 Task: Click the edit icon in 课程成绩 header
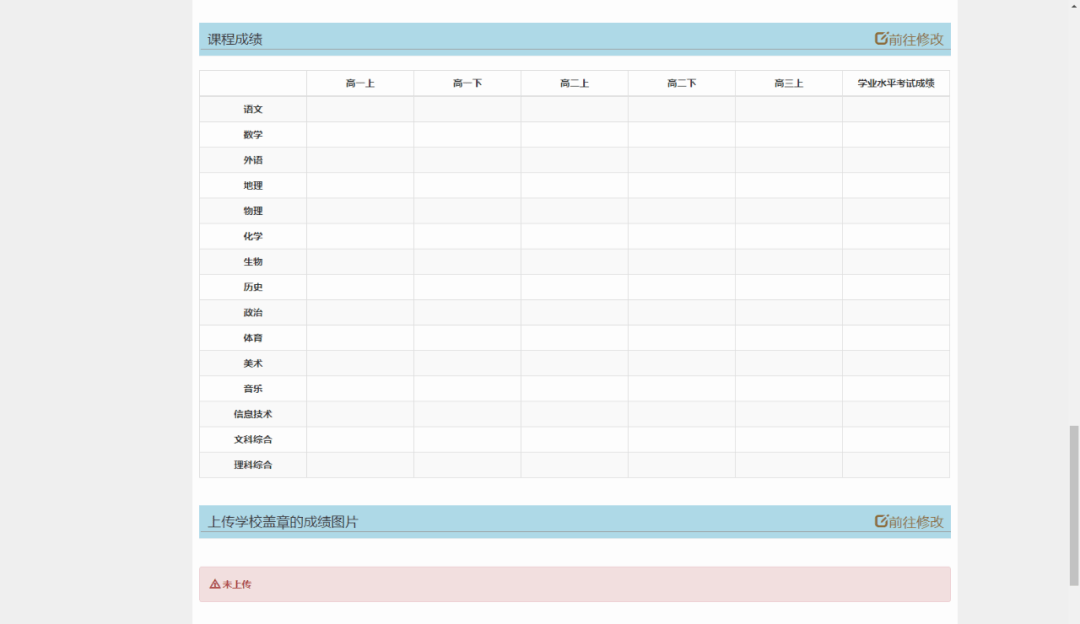(x=881, y=39)
